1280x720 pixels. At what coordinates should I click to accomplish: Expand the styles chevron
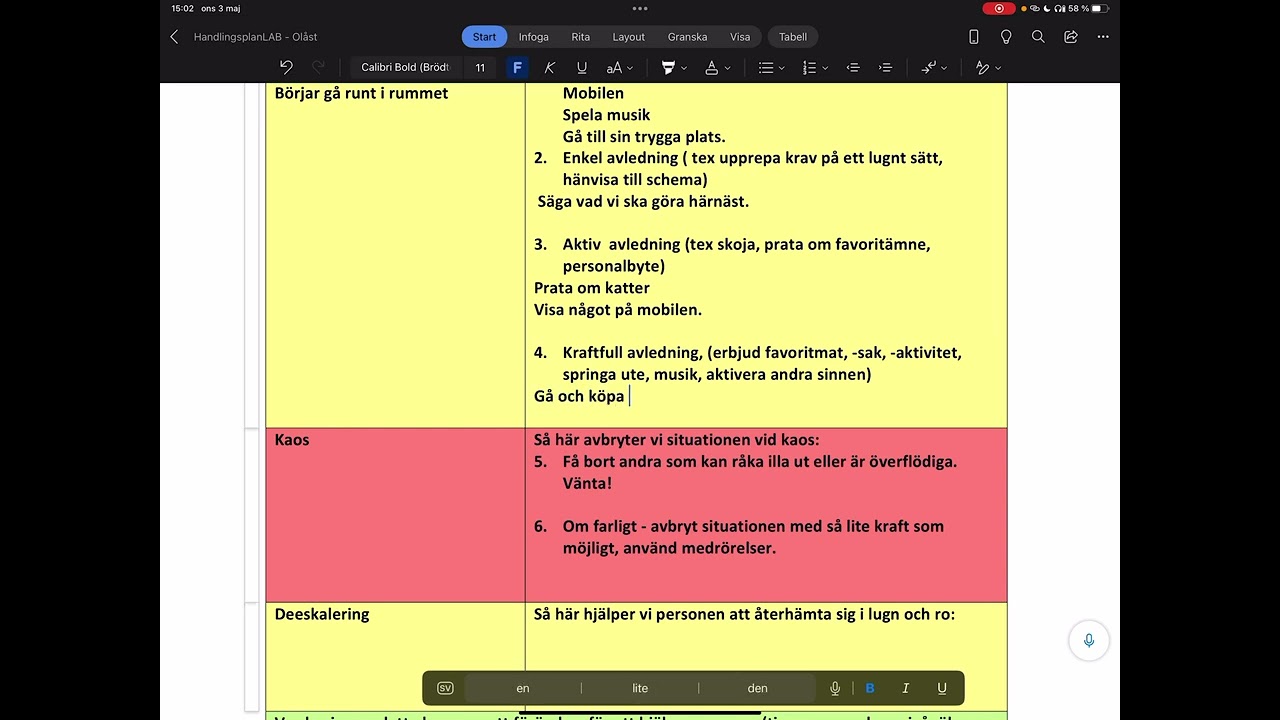pyautogui.click(x=998, y=68)
